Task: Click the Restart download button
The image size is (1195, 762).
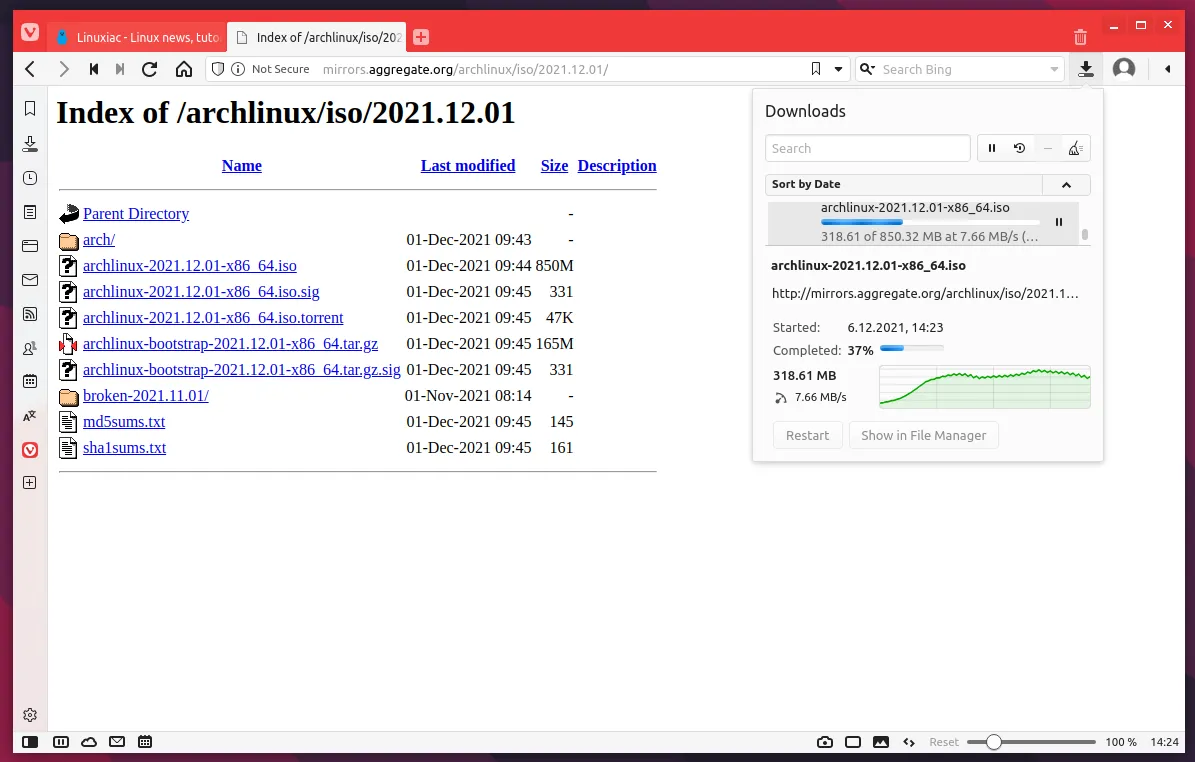Action: point(807,435)
